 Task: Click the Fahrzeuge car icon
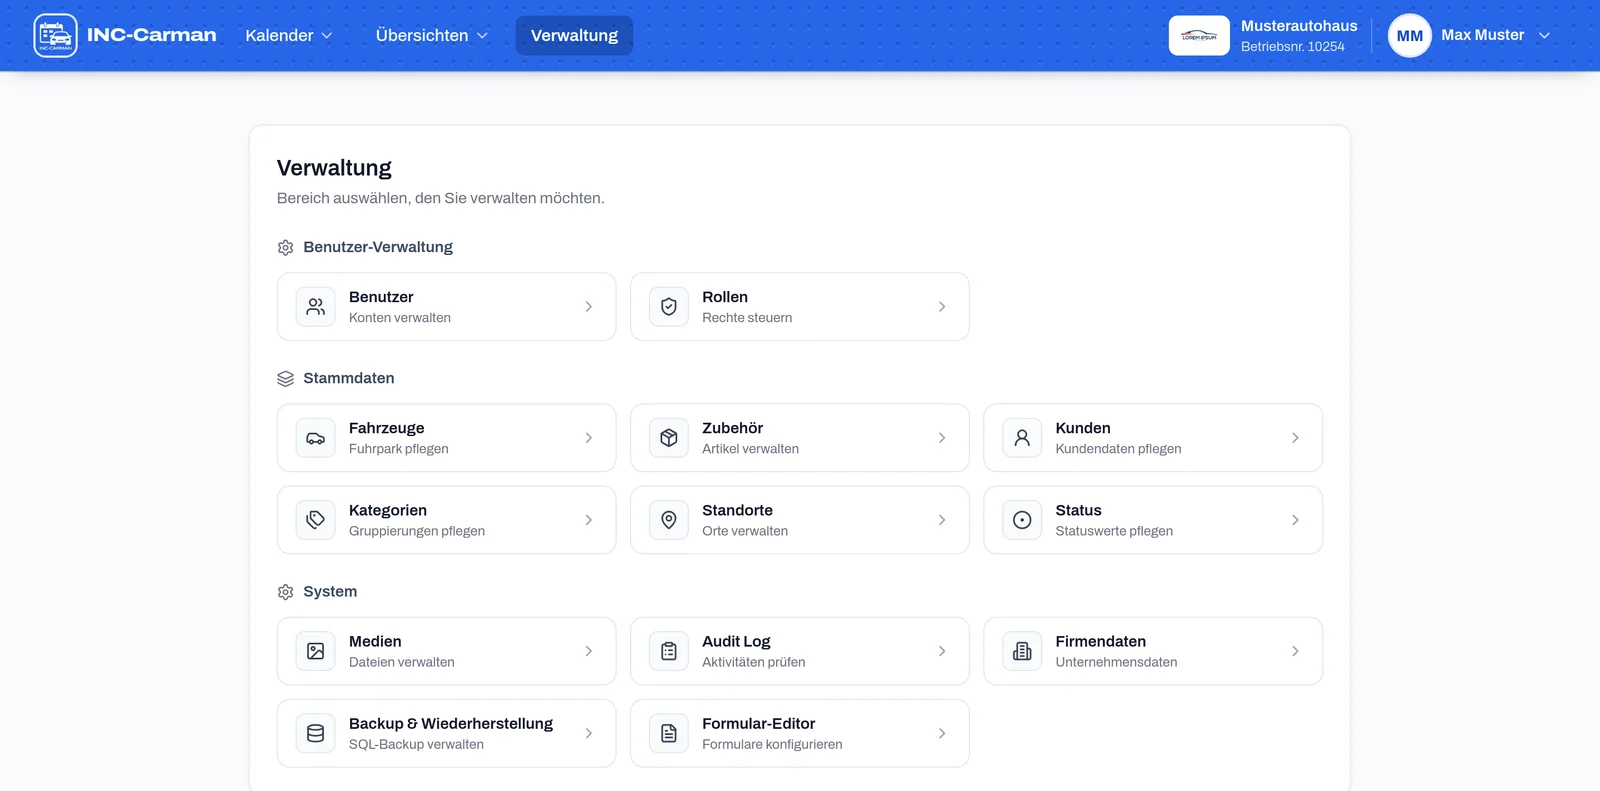coord(316,438)
